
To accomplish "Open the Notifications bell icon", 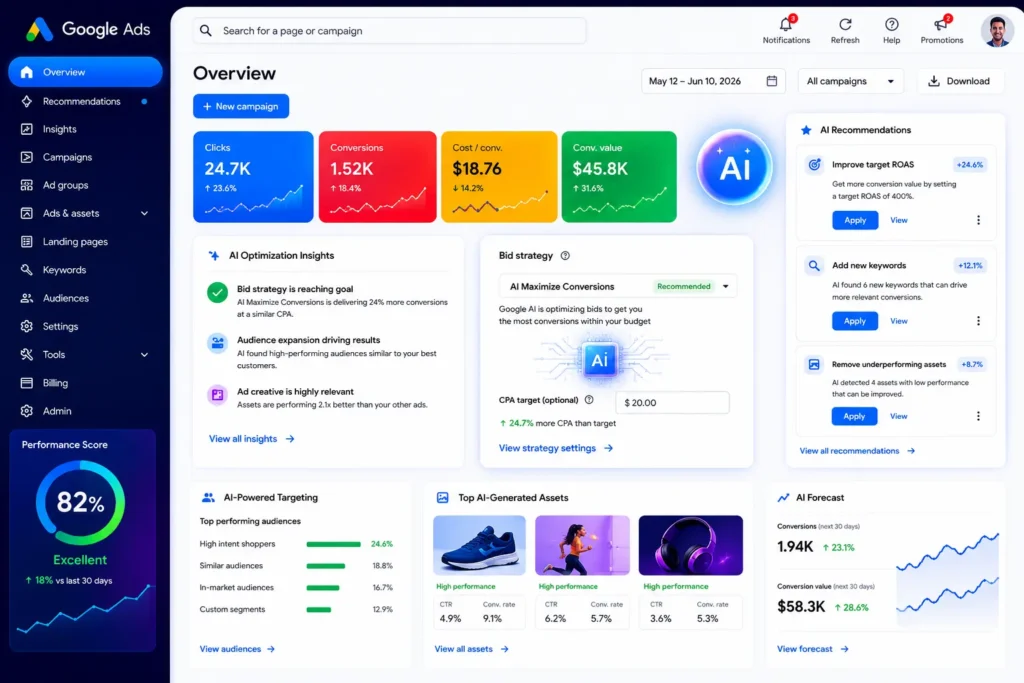I will (x=786, y=25).
